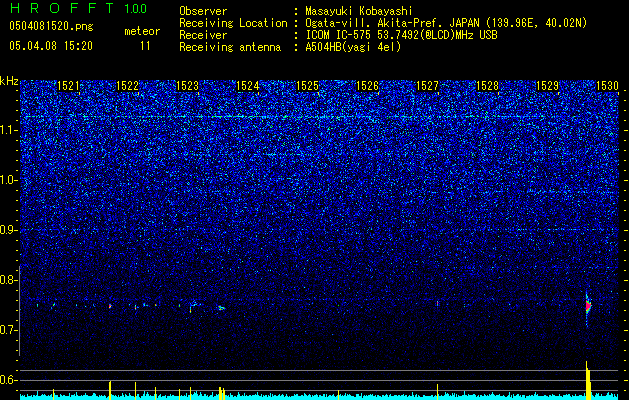Viewport: 629px width, 400px height.
Task: Click the 1521 time marker
Action: (68, 86)
